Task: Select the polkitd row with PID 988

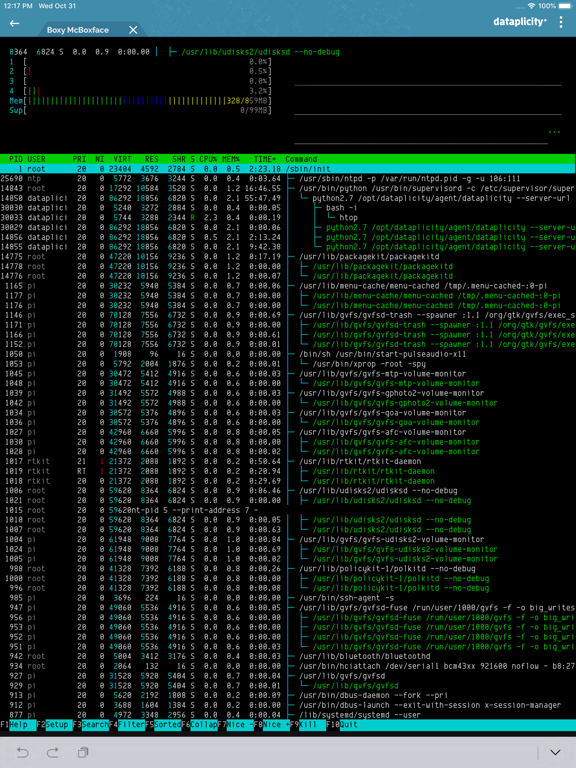Action: click(288, 569)
